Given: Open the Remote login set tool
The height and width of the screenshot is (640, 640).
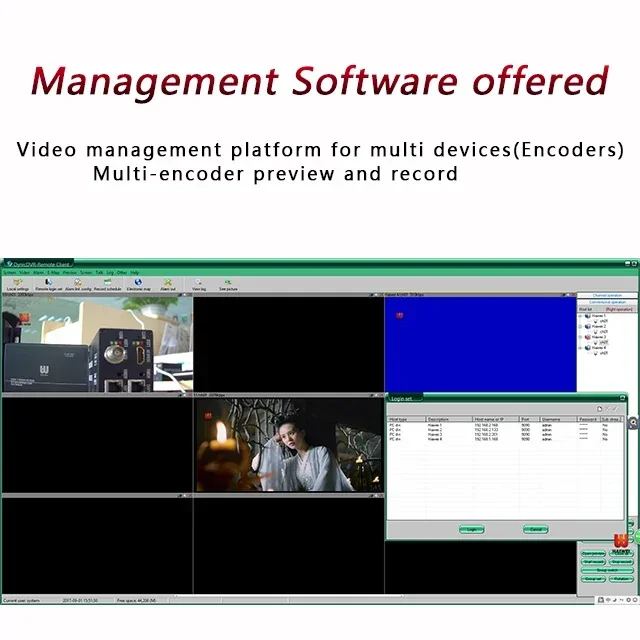Looking at the screenshot, I should pyautogui.click(x=49, y=284).
